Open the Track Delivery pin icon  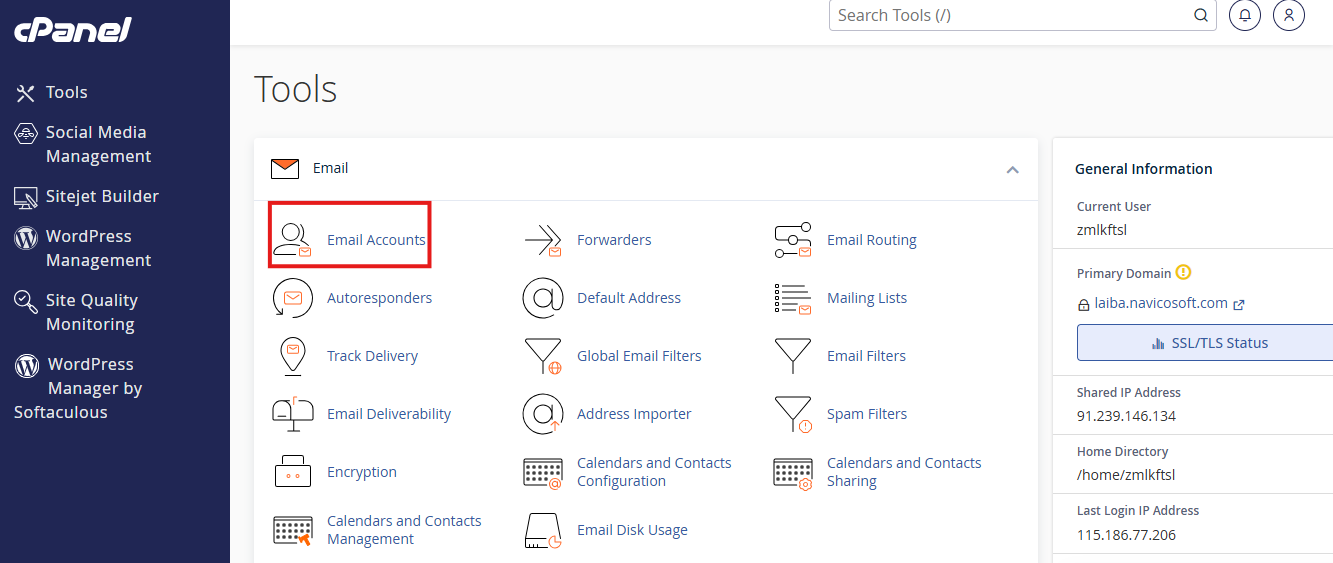pyautogui.click(x=292, y=356)
